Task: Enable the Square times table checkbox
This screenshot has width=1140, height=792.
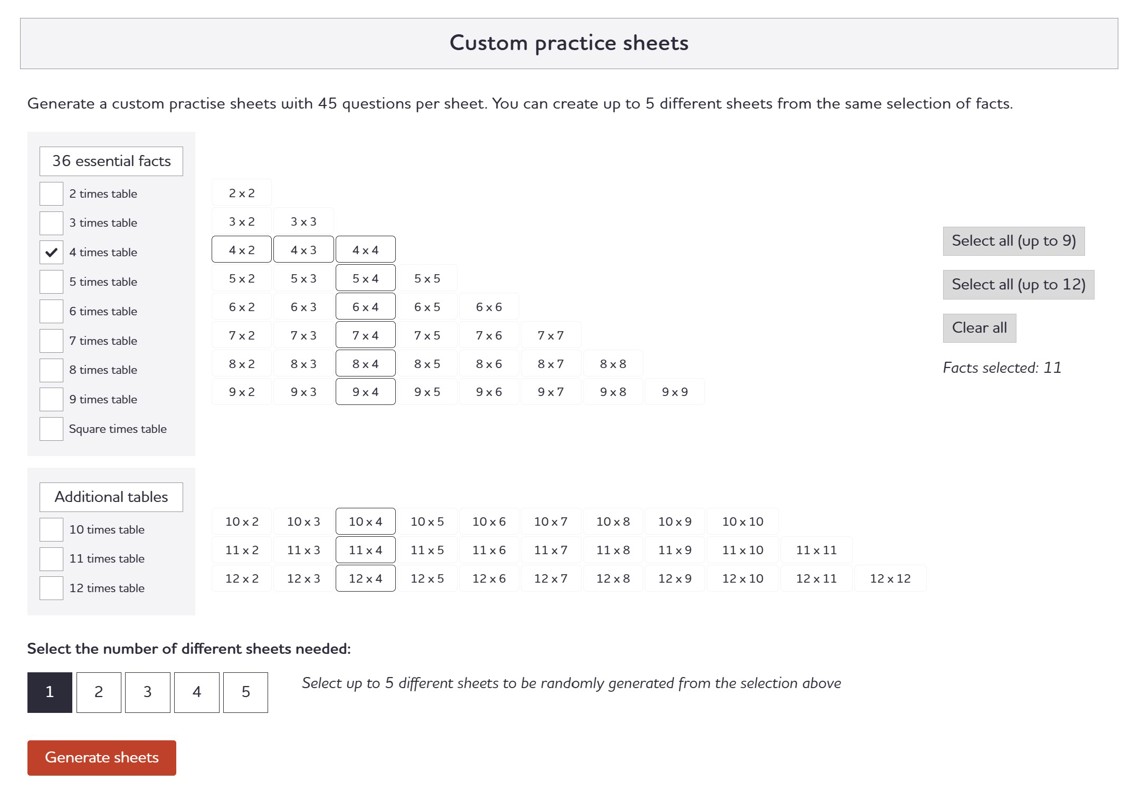Action: pos(51,429)
